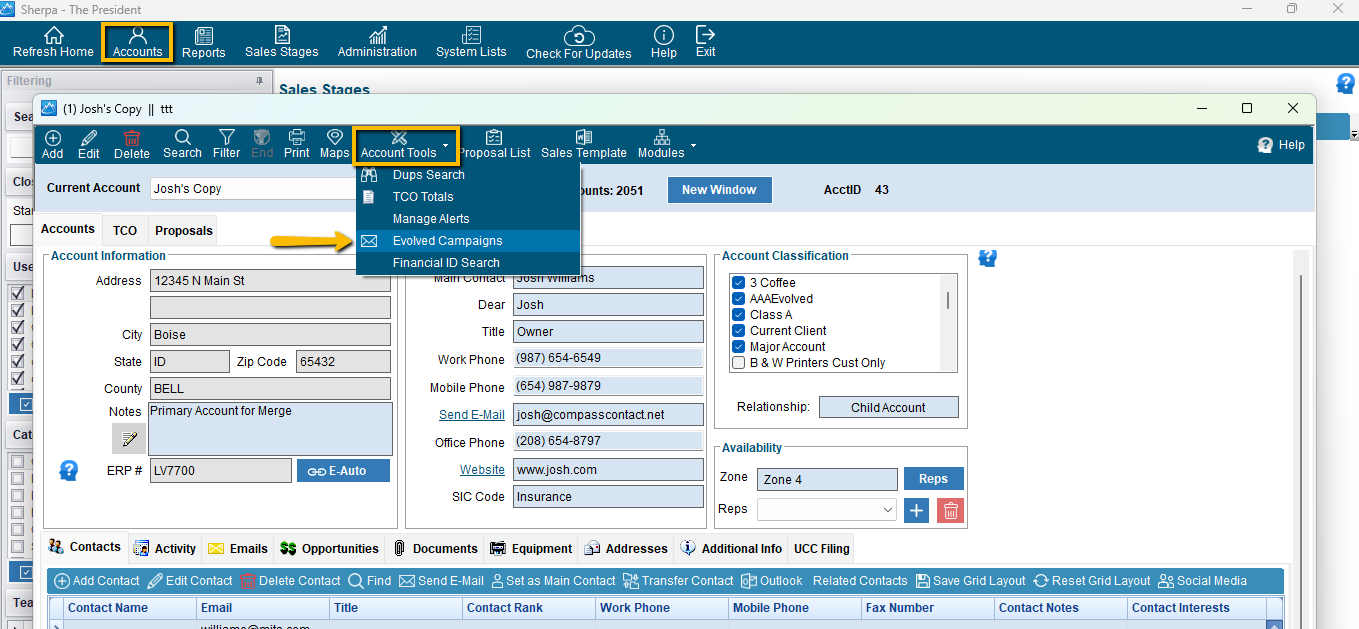Click the Send E-Mail link
Screen dimensions: 1359x629
click(x=472, y=415)
